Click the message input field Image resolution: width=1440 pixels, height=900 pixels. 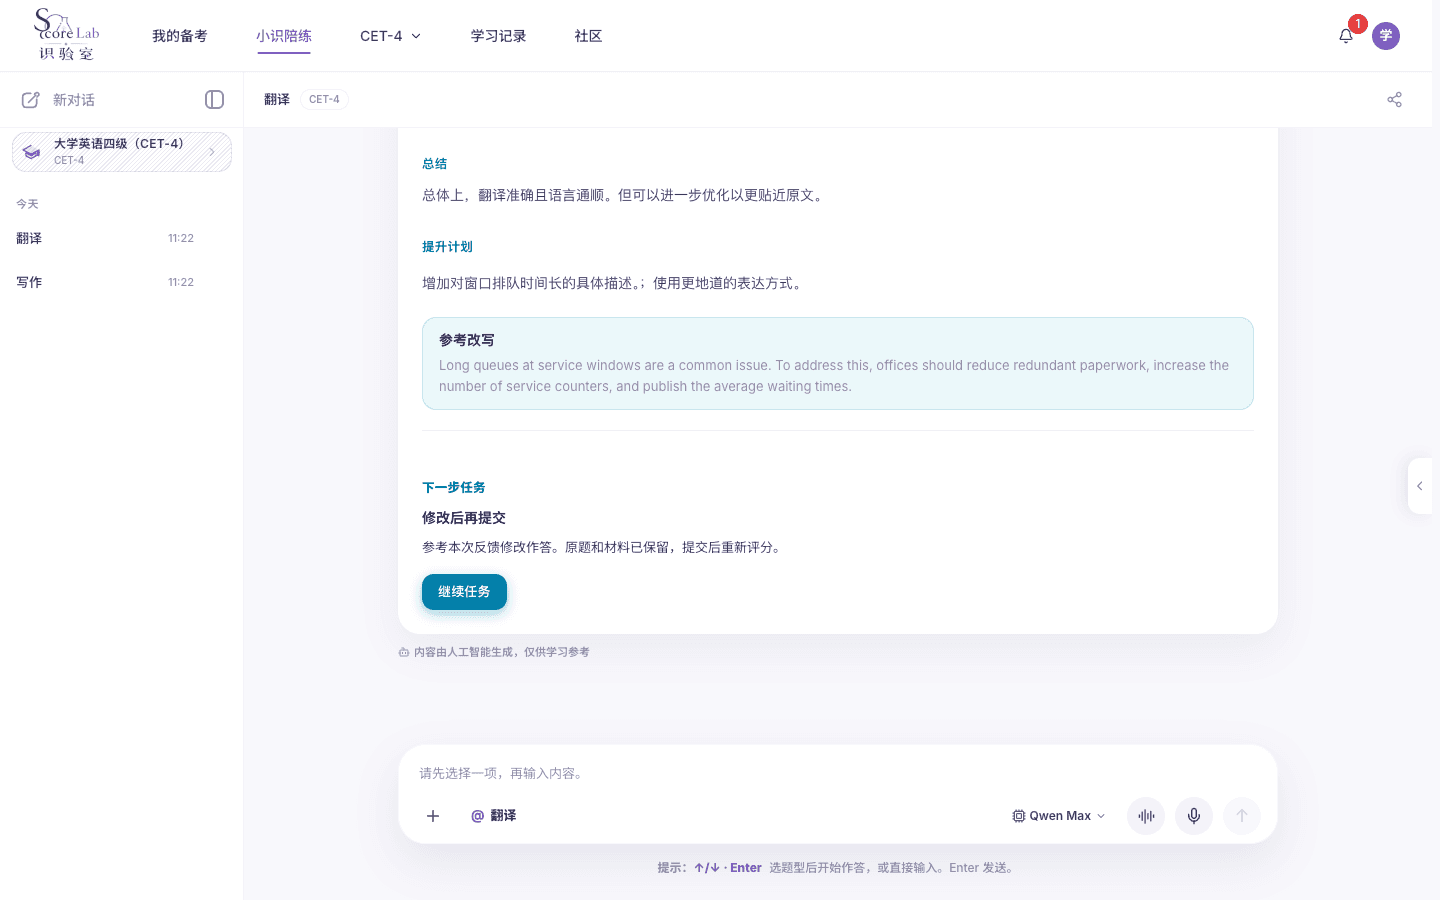click(838, 773)
